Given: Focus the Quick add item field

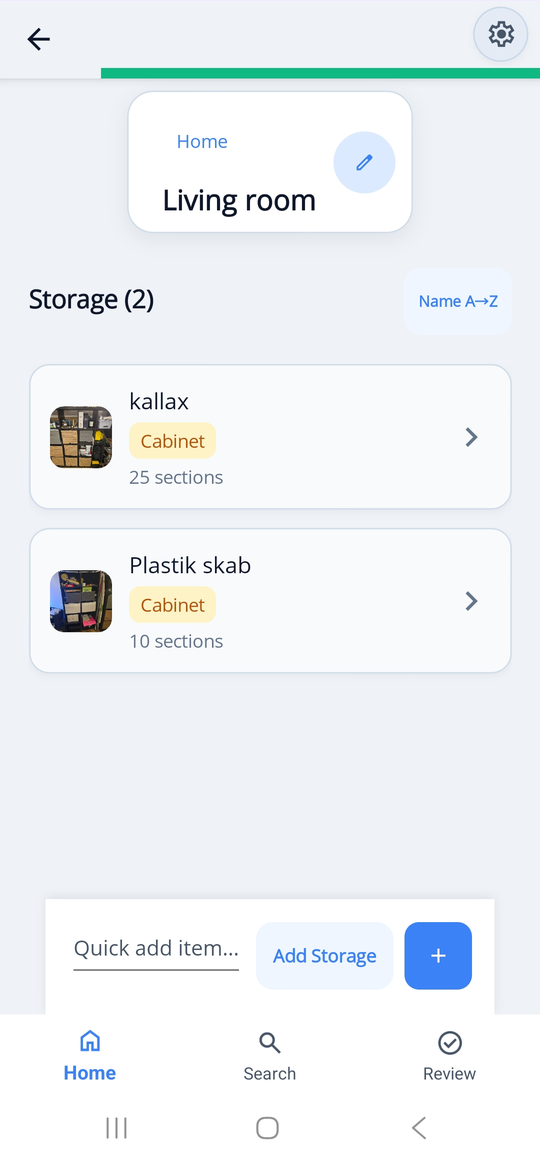Looking at the screenshot, I should pos(156,948).
